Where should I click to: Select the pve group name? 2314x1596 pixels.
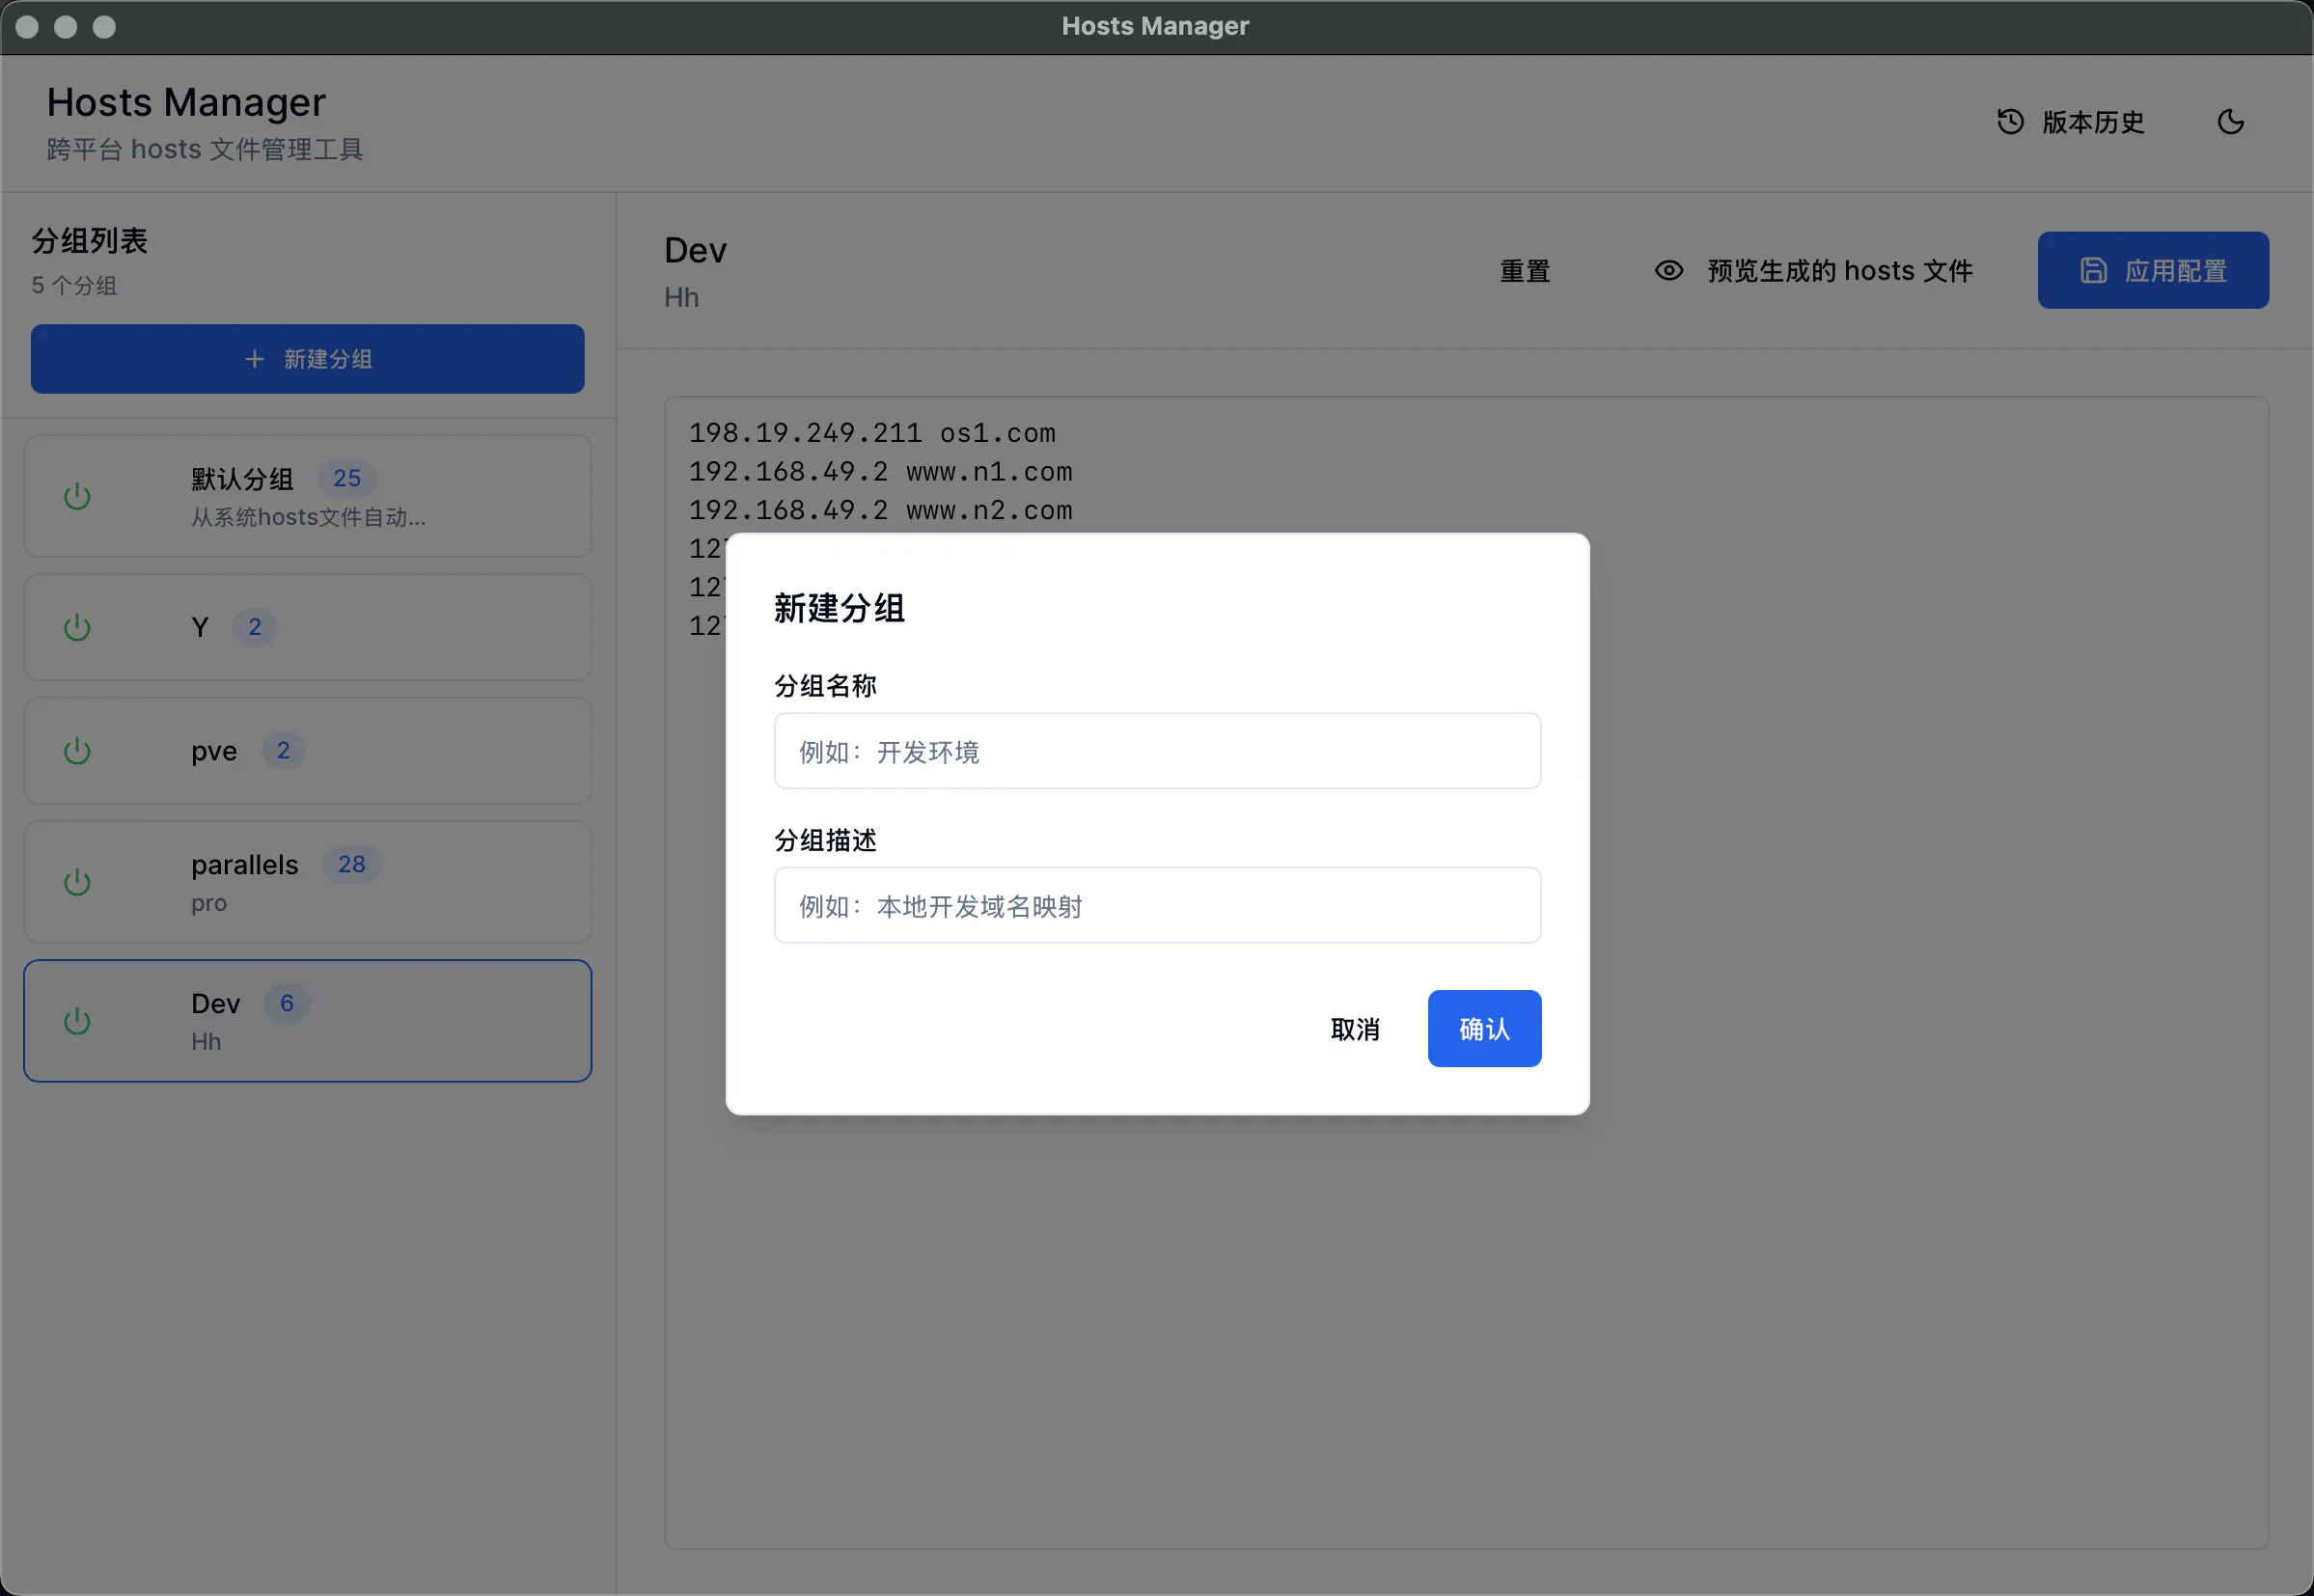click(214, 751)
